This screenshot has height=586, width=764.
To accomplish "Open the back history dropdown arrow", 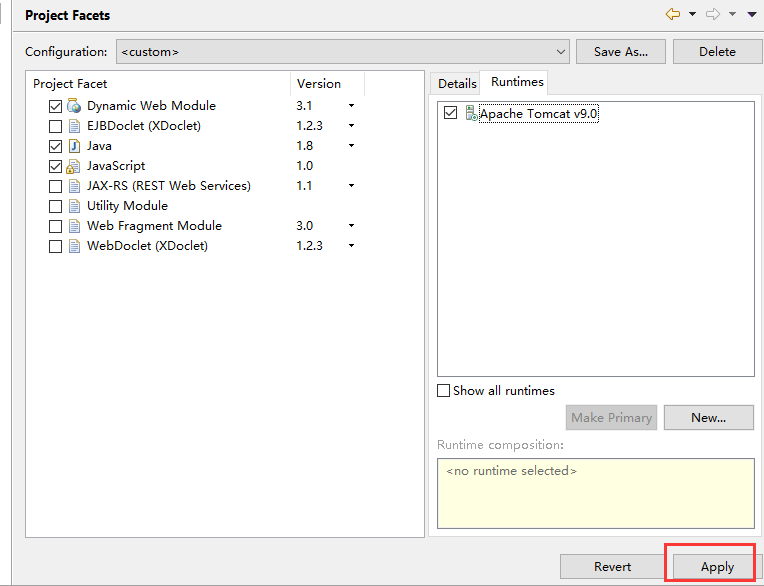I will pyautogui.click(x=692, y=14).
